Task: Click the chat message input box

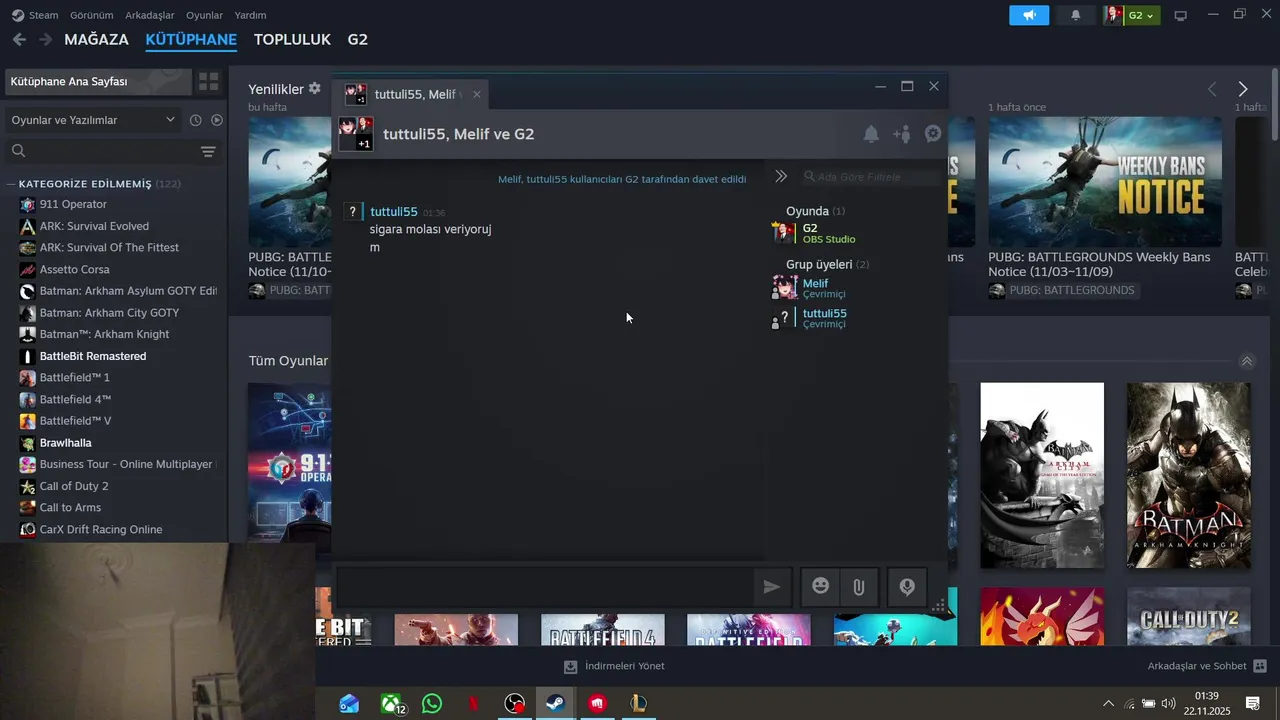Action: tap(544, 587)
